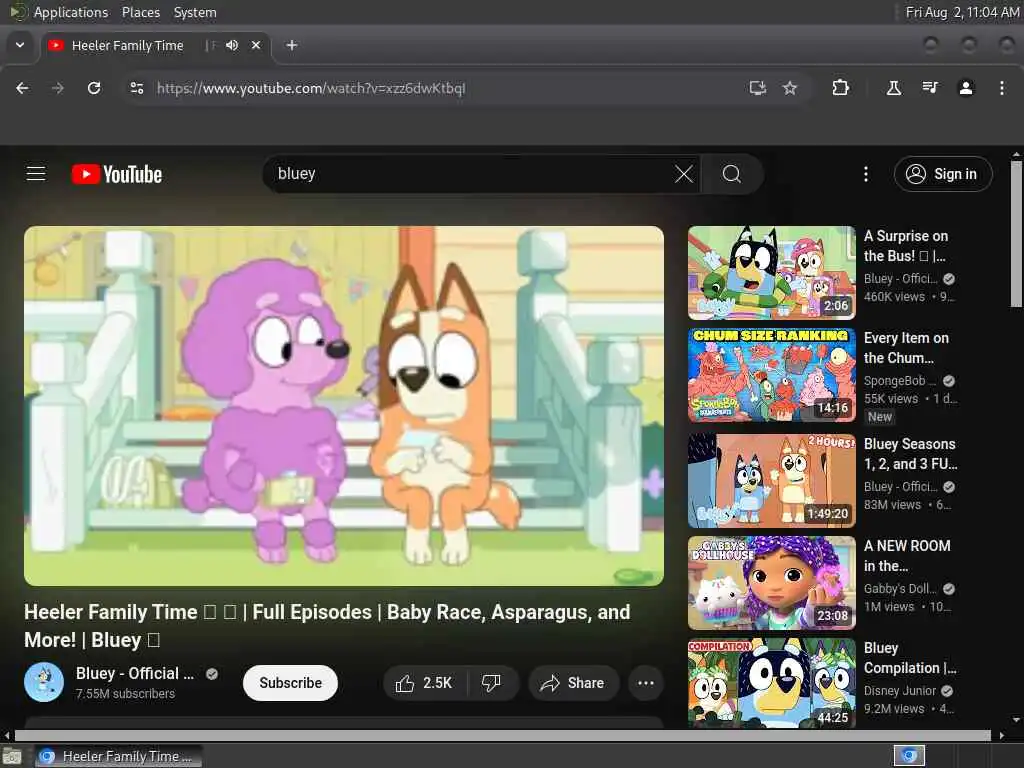
Task: Open Every Item on the Chum title
Action: pos(906,347)
